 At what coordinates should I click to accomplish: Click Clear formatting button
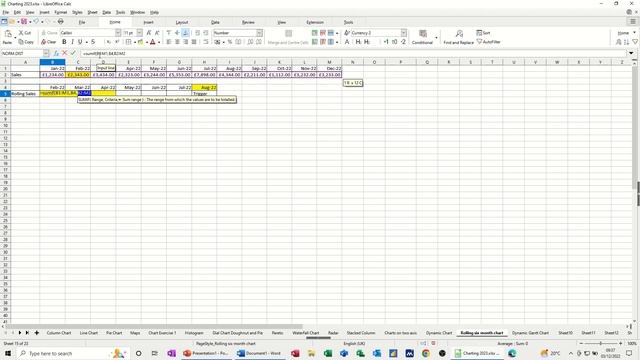click(49, 42)
